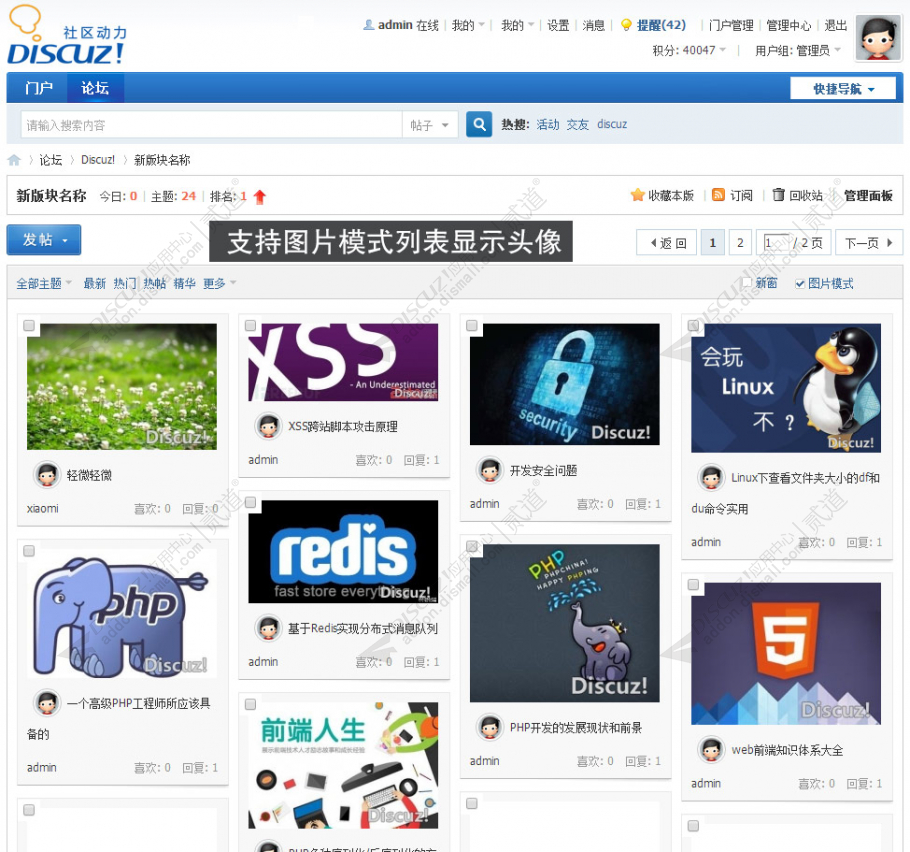
Task: Click the star icon beside 收藏本版
Action: 637,195
